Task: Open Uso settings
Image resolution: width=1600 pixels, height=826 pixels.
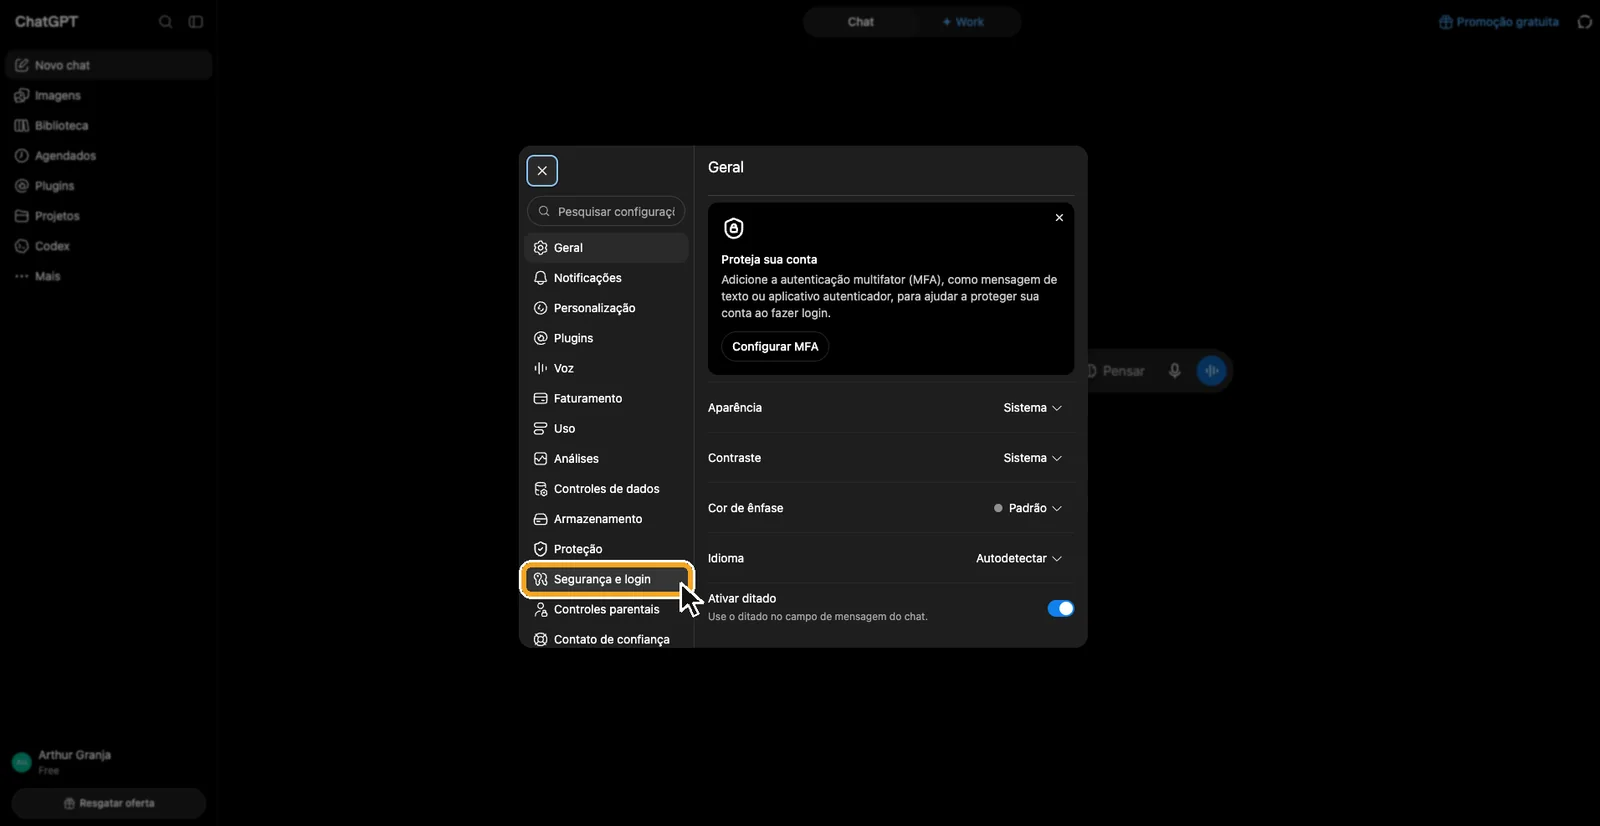Action: click(x=606, y=428)
